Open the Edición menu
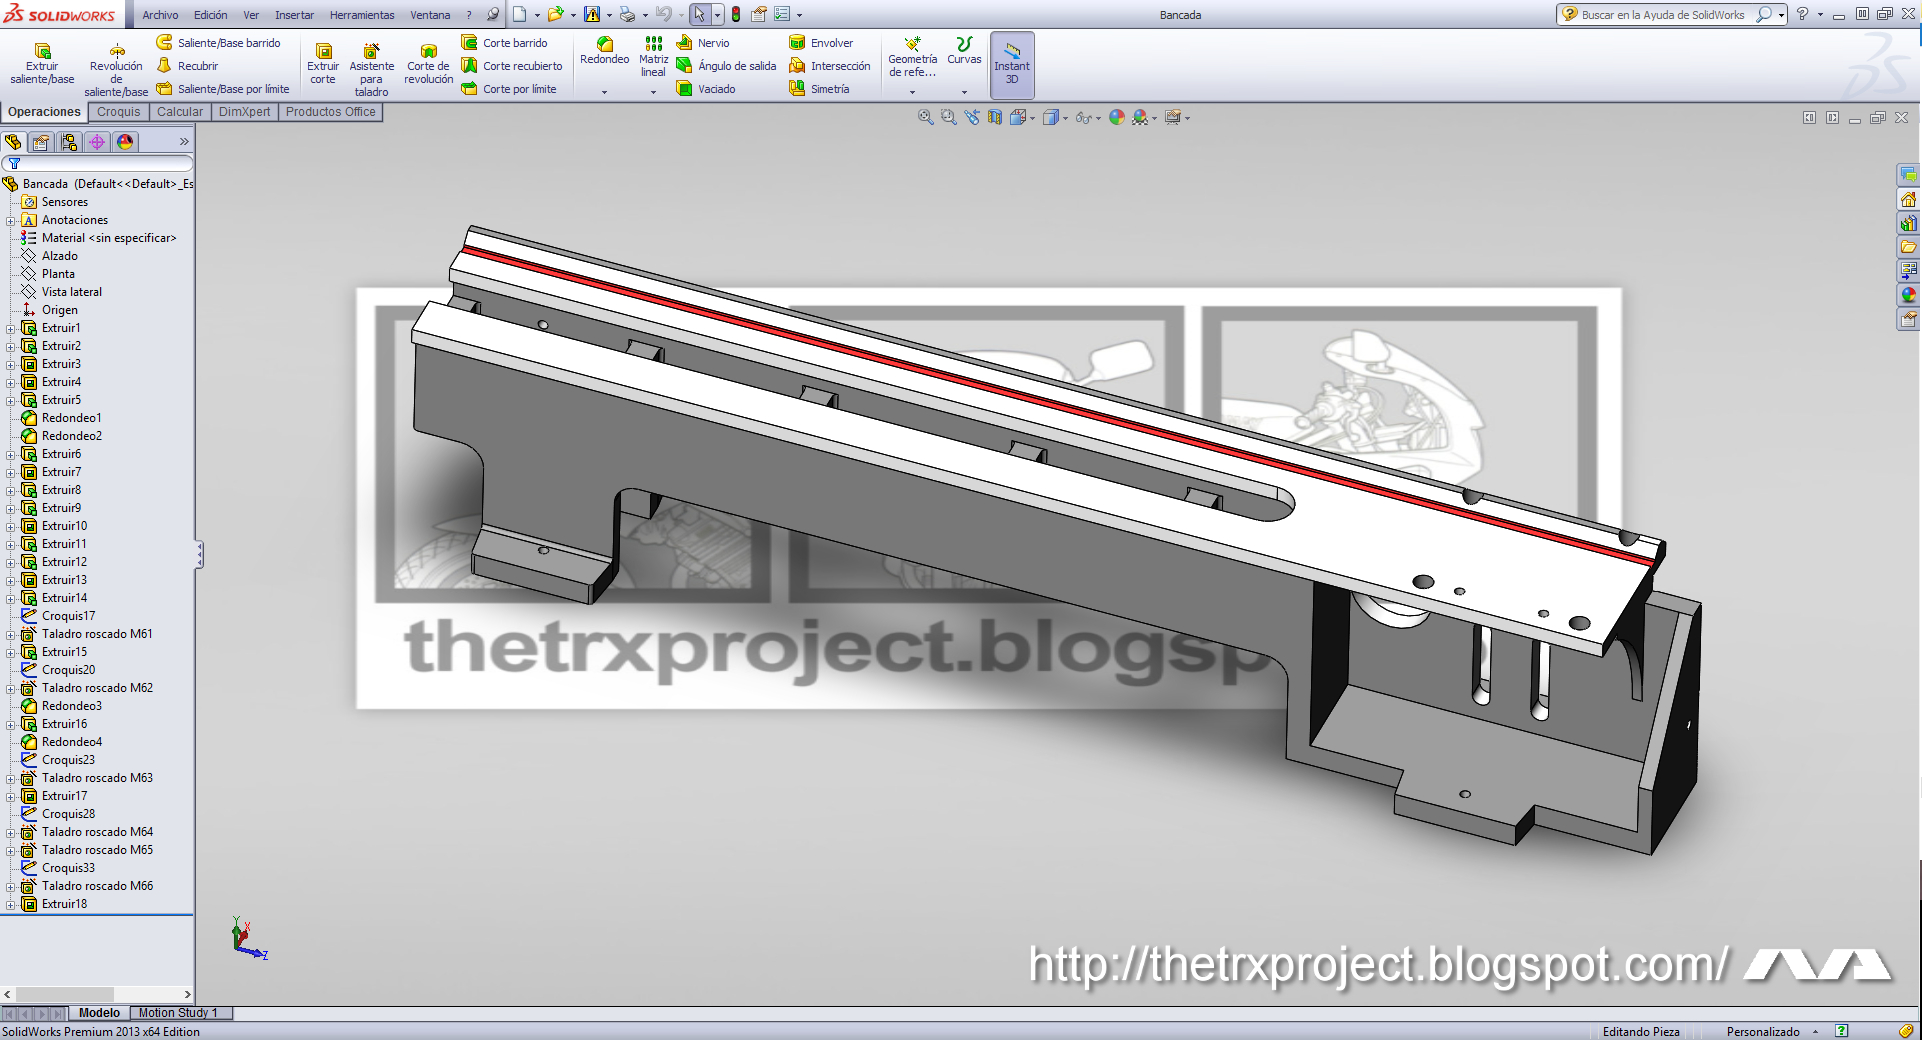This screenshot has height=1040, width=1922. point(210,15)
